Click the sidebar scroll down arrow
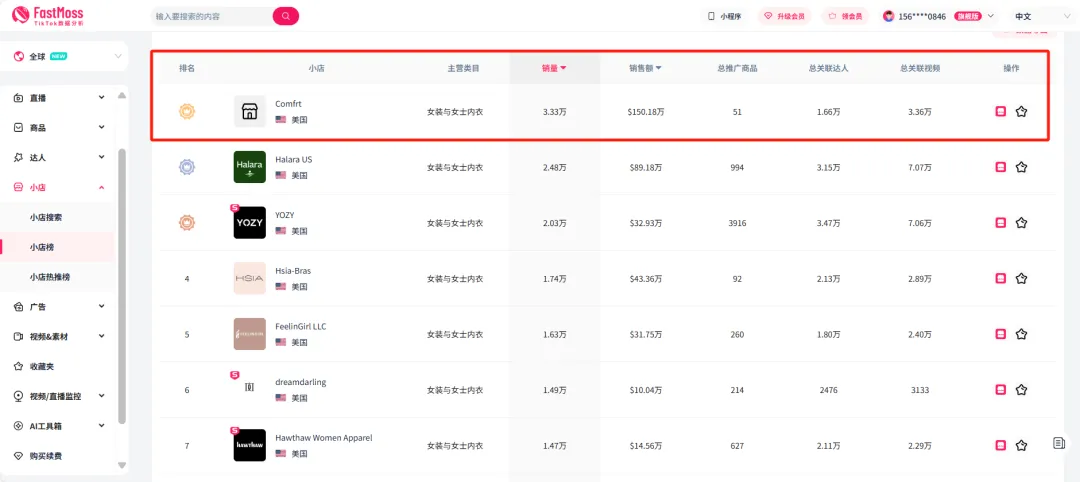This screenshot has height=482, width=1080. [x=123, y=465]
